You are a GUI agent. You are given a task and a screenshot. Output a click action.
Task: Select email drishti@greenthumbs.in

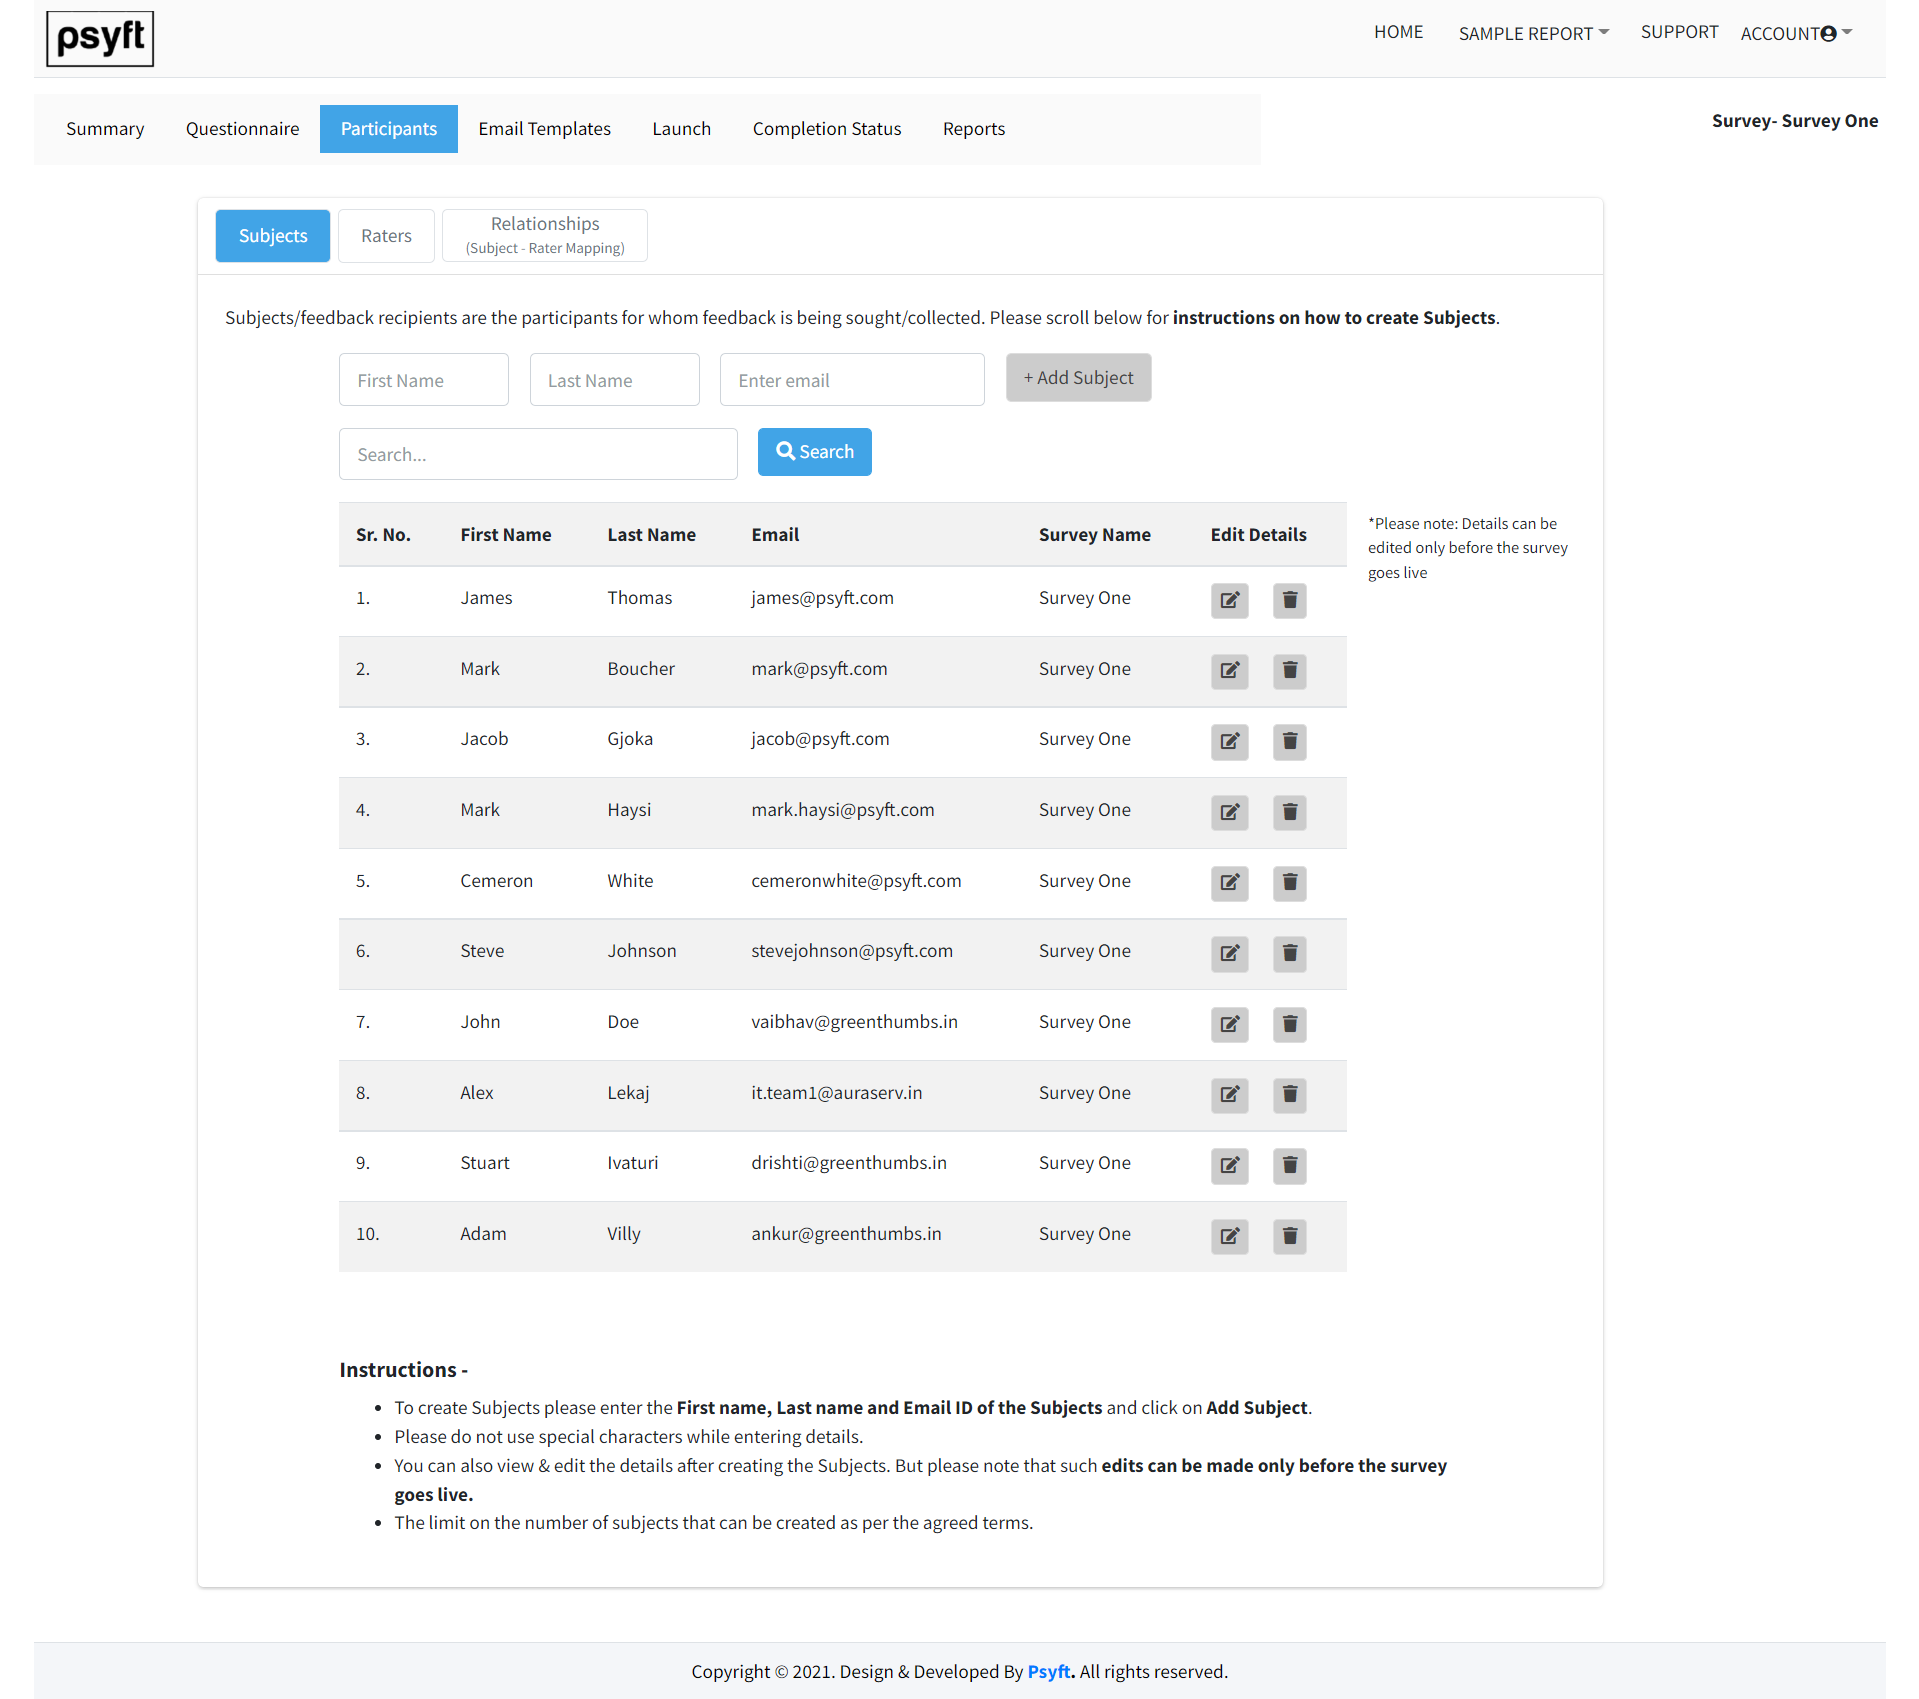(848, 1163)
